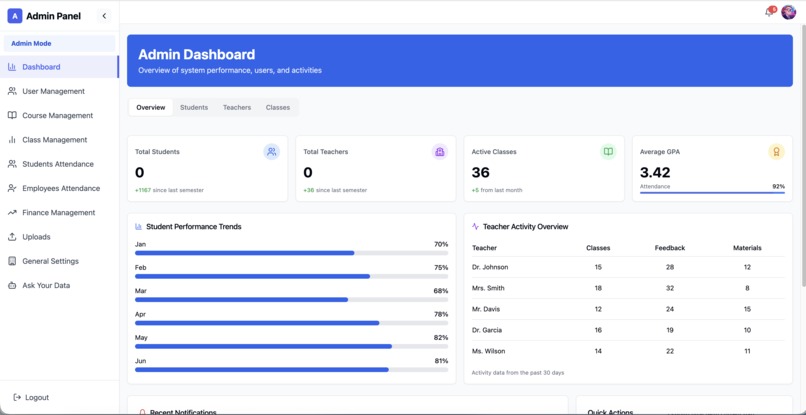The image size is (806, 415).
Task: Click the Active Classes book icon
Action: click(x=608, y=152)
